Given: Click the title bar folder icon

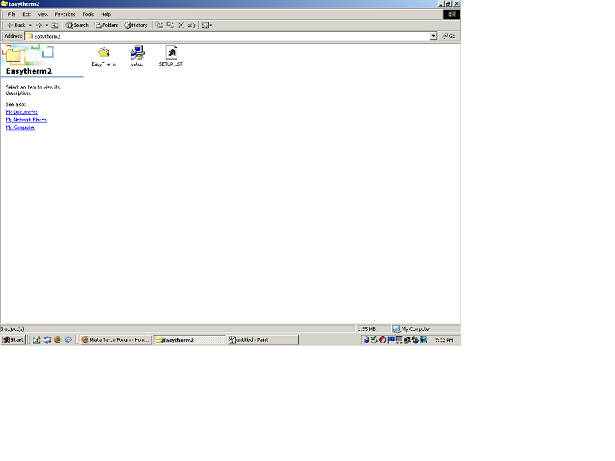Looking at the screenshot, I should [4, 4].
